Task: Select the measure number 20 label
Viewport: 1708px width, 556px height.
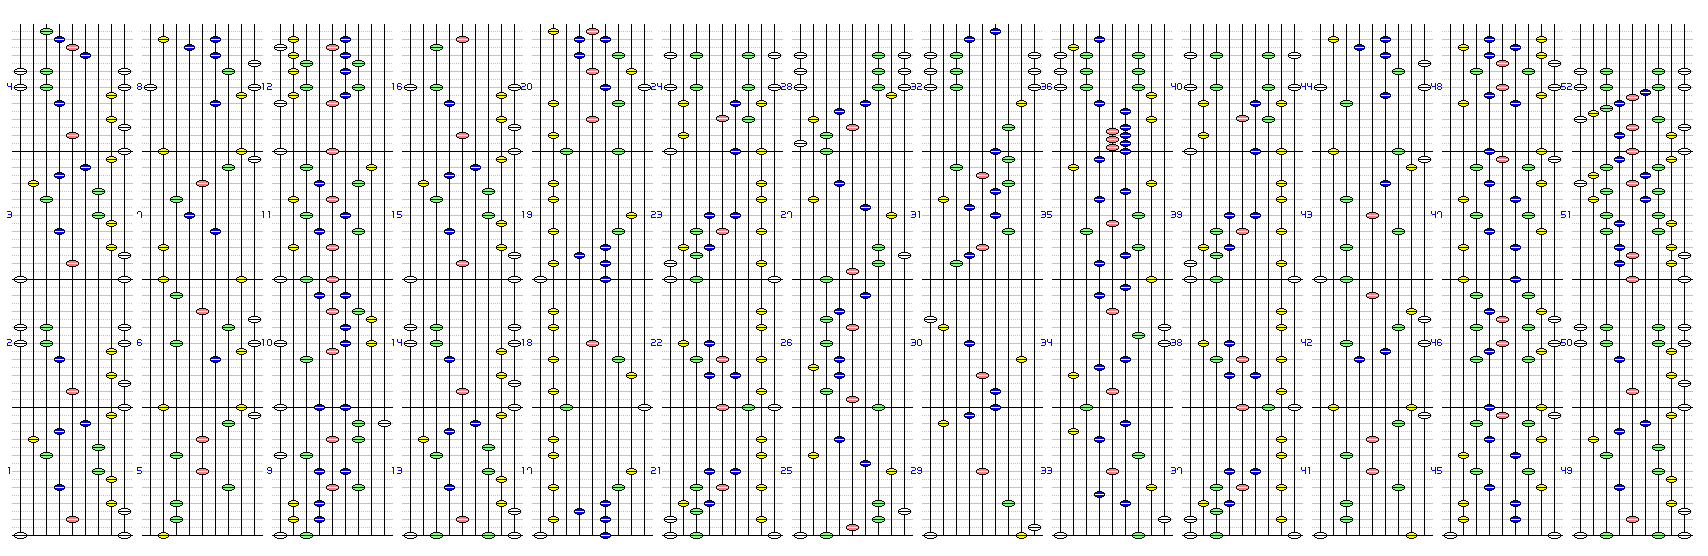Action: tap(526, 87)
